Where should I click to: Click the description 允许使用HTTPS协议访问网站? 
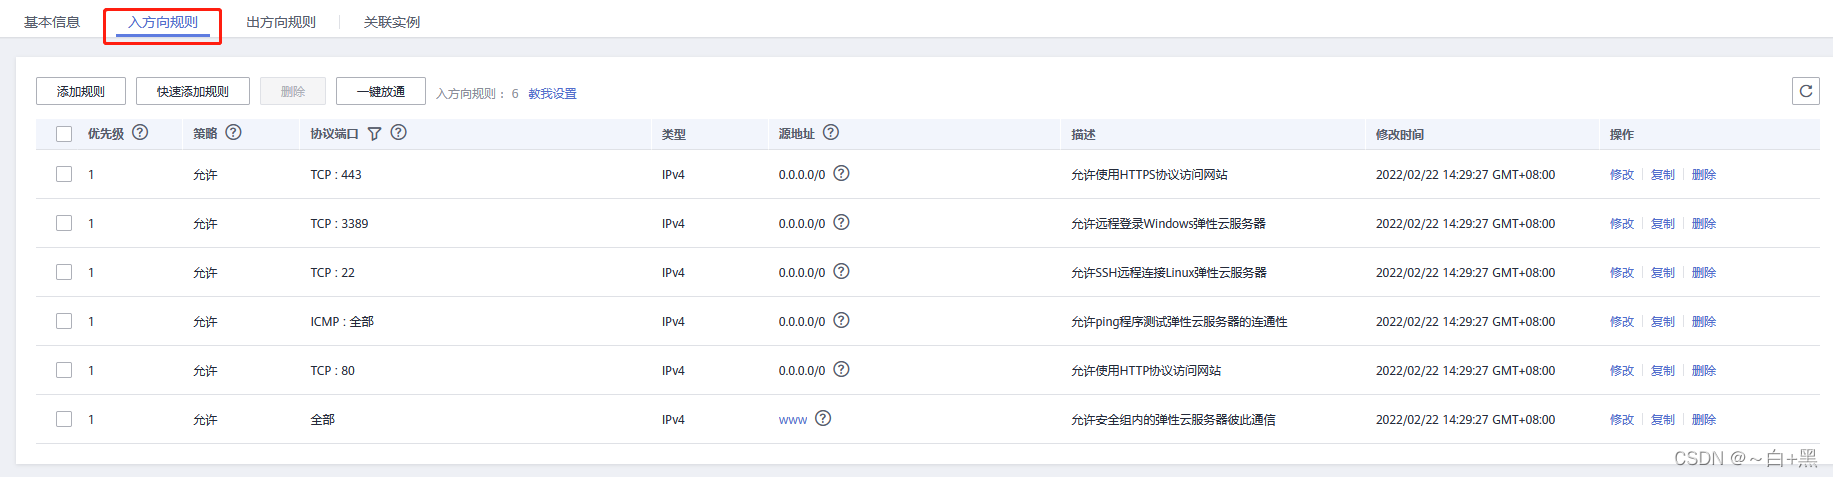(x=1149, y=174)
